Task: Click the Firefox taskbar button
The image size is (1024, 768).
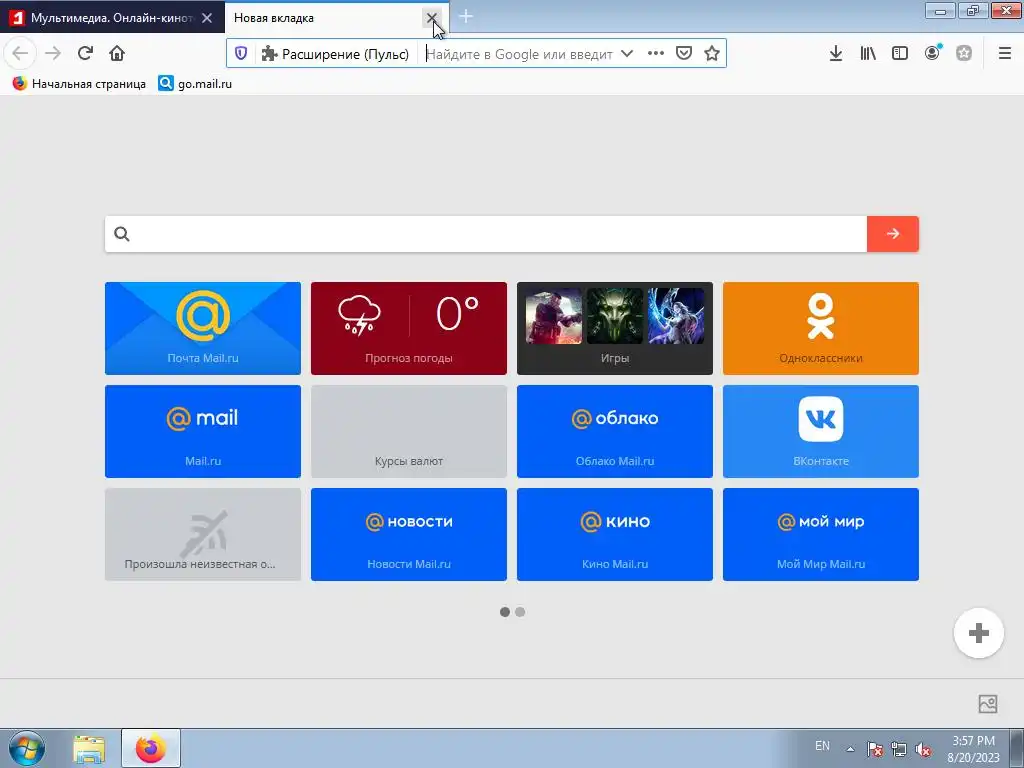Action: click(151, 748)
